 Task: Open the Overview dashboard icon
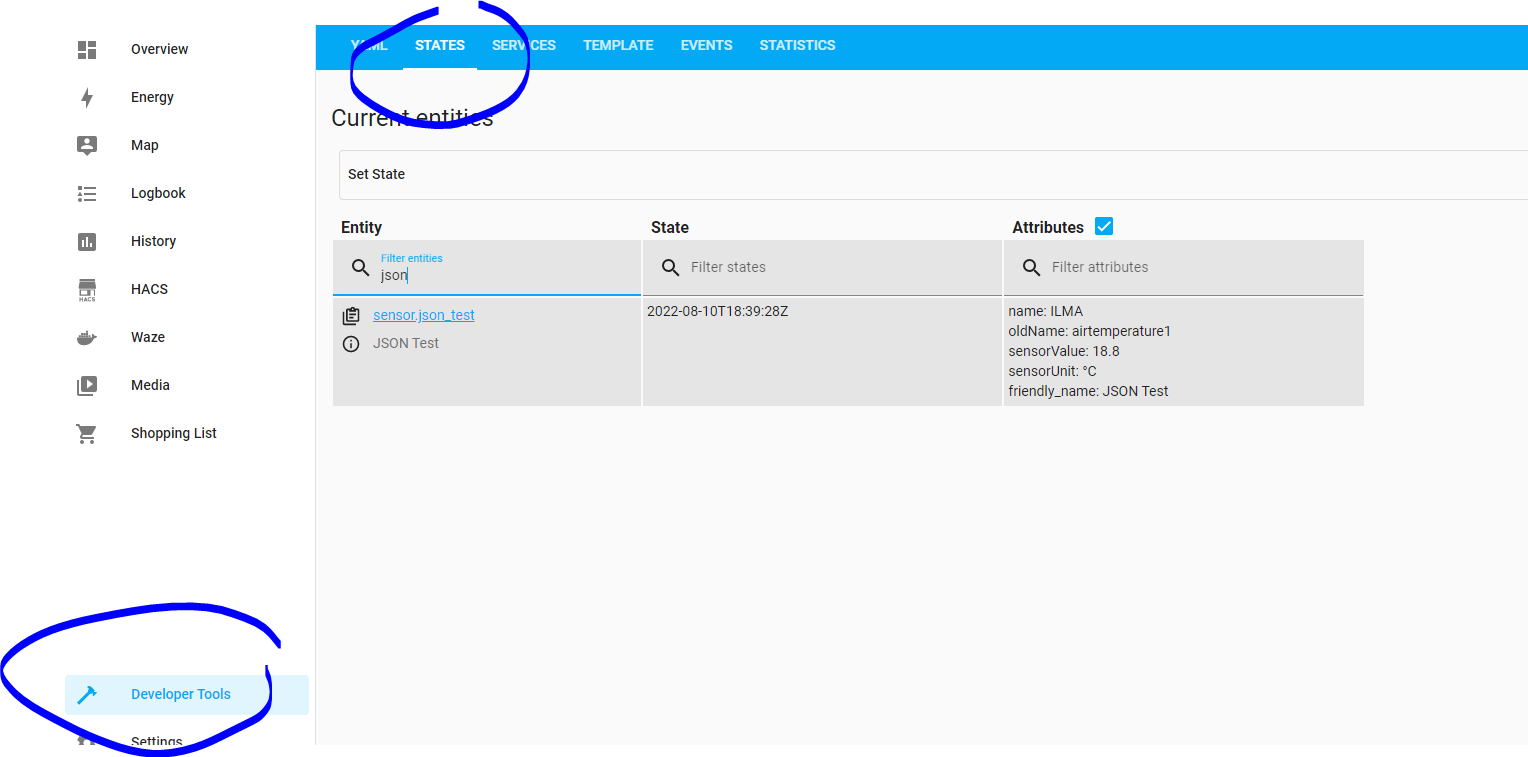86,48
